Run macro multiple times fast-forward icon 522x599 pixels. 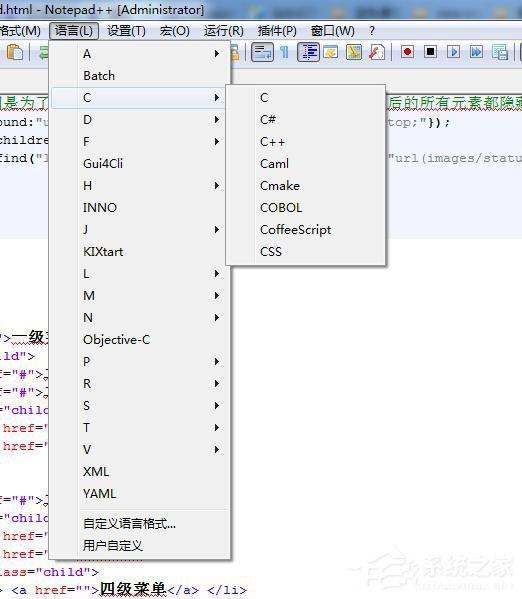476,52
